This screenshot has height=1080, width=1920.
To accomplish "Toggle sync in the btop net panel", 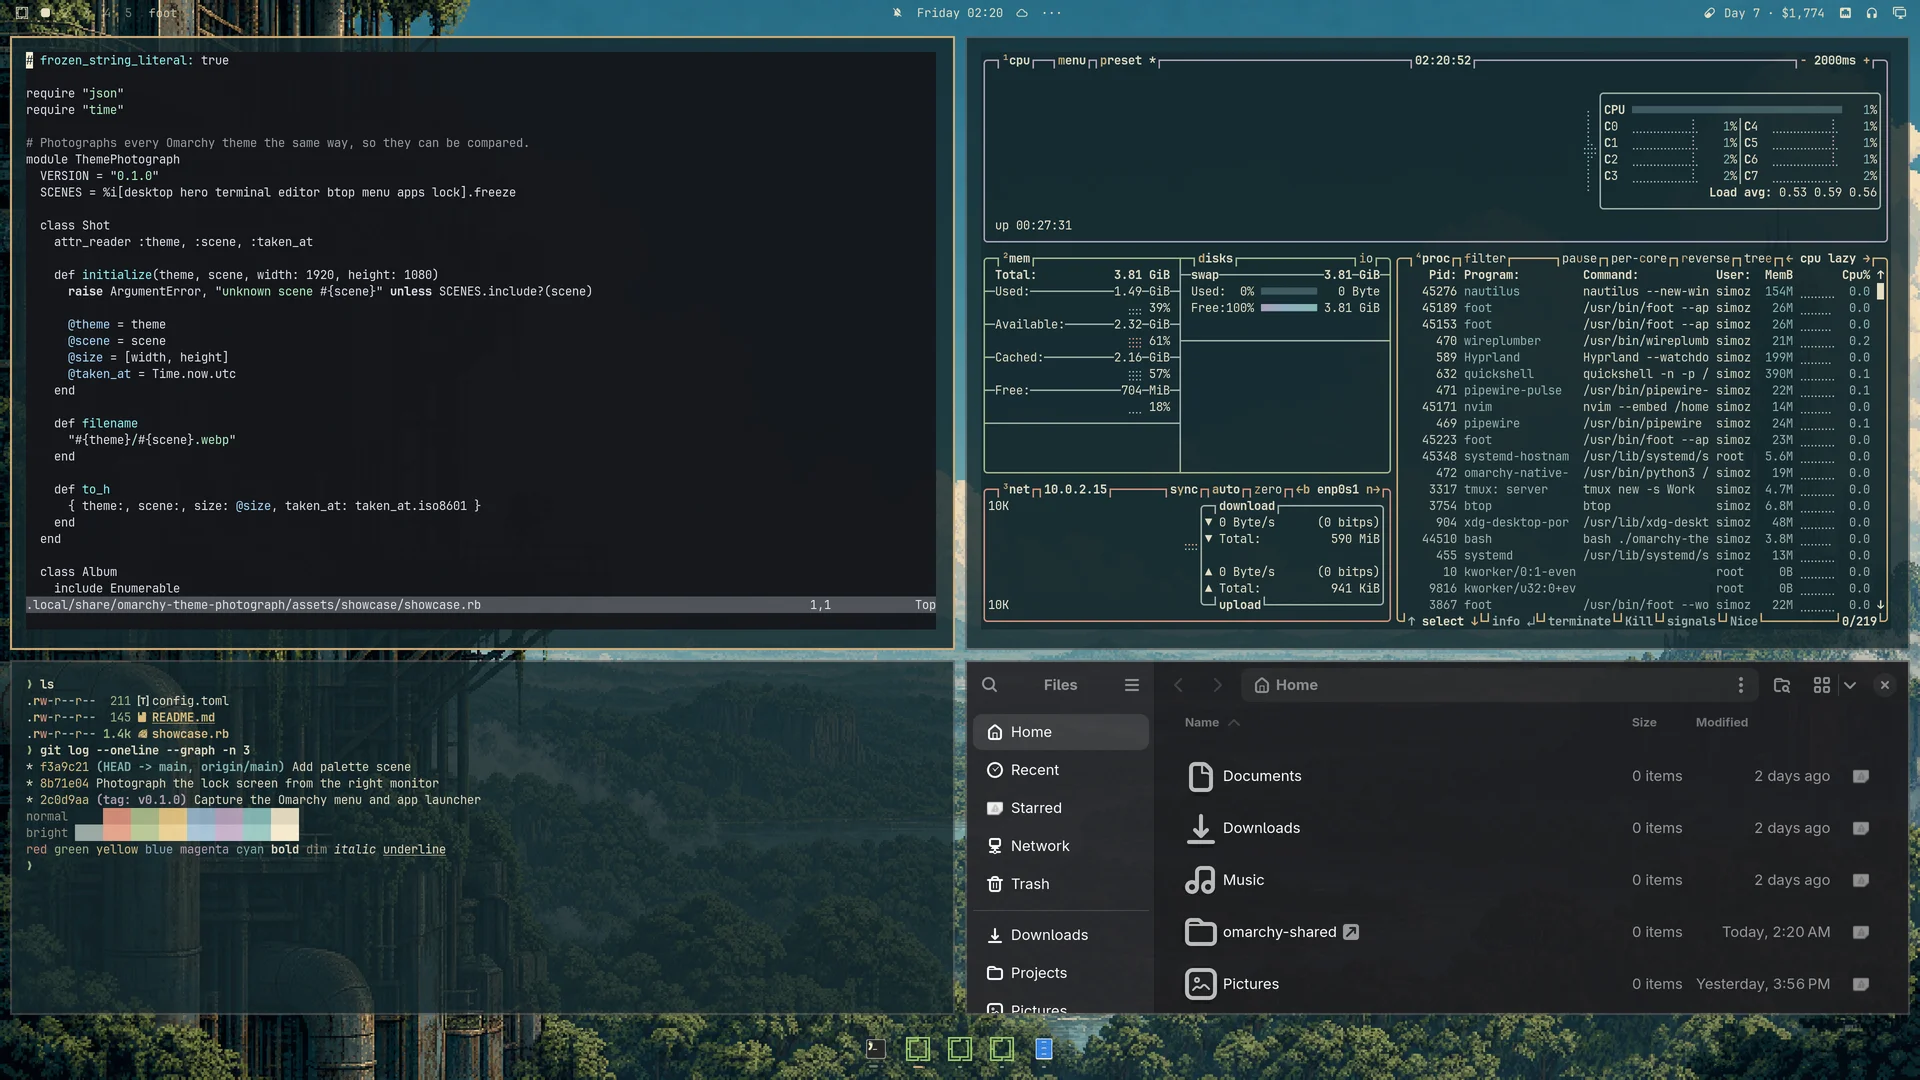I will click(1184, 490).
